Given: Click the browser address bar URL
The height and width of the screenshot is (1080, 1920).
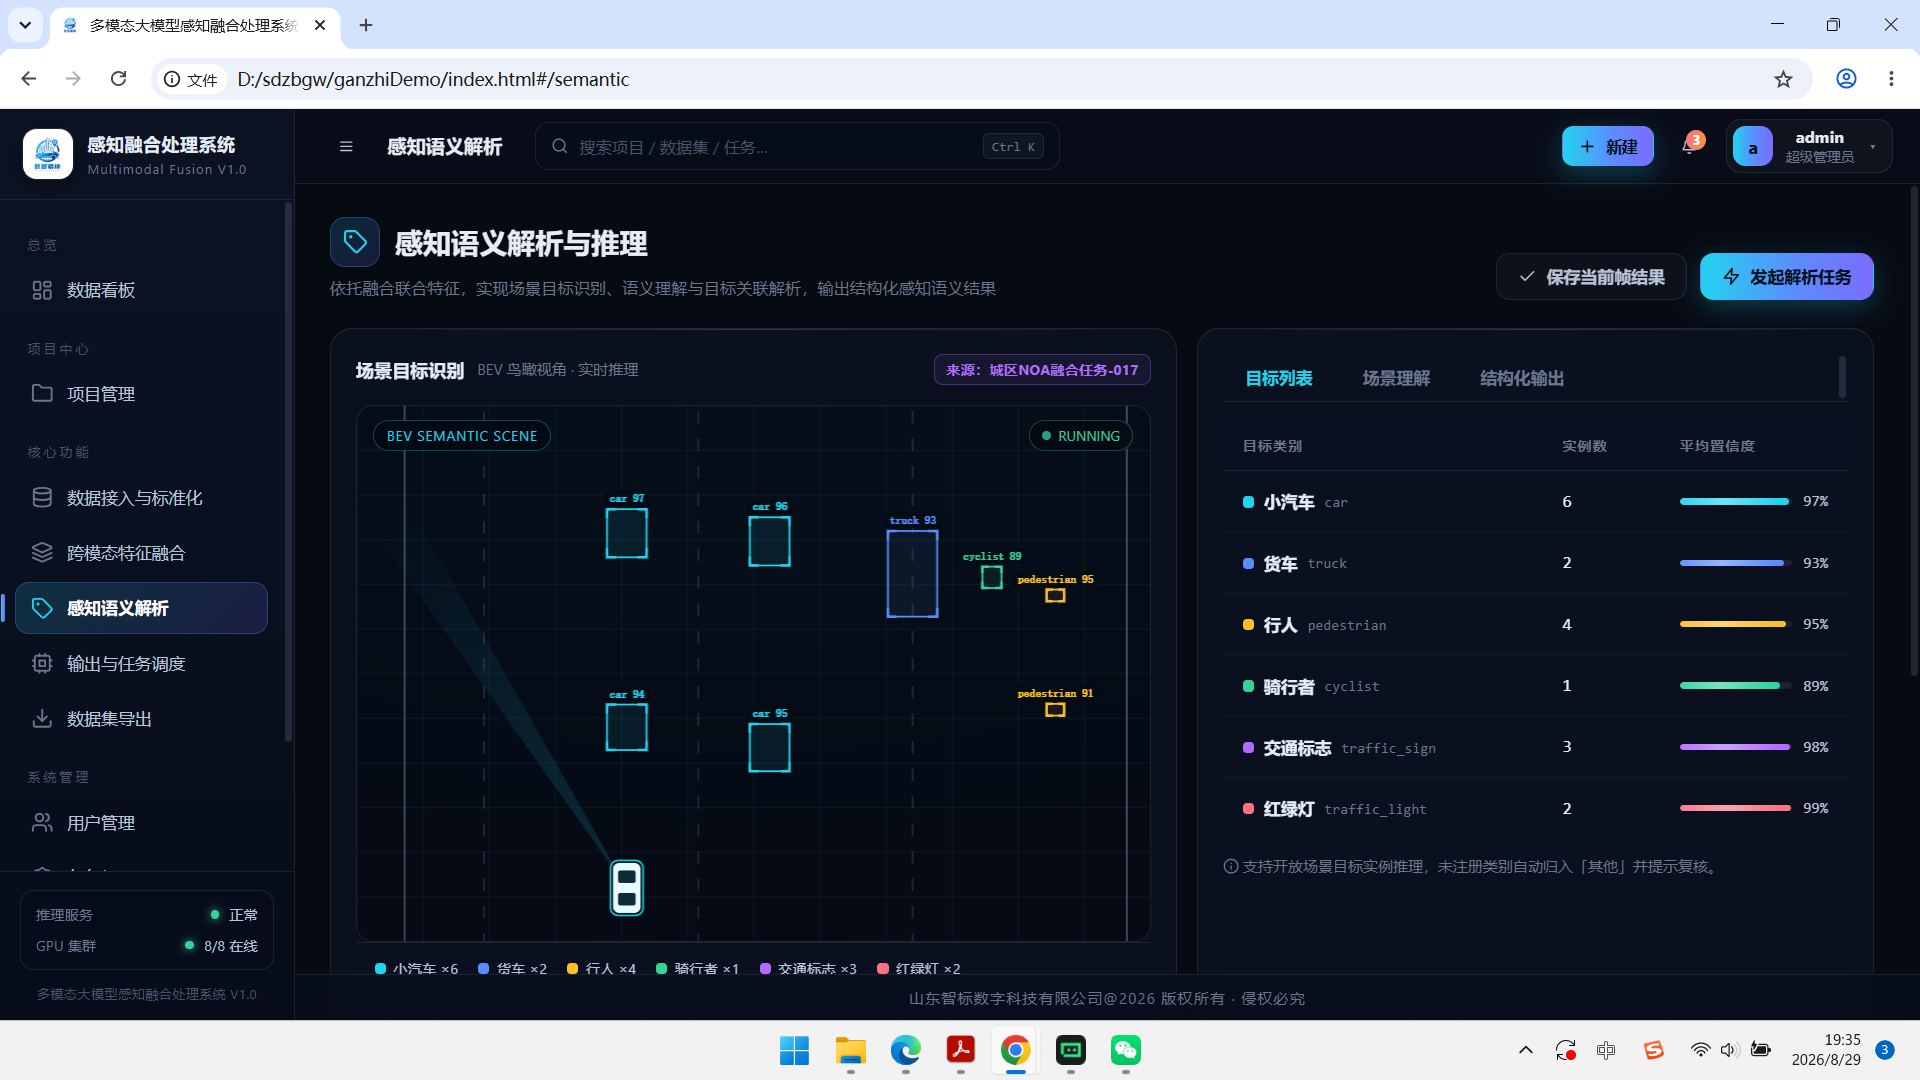Looking at the screenshot, I should pyautogui.click(x=433, y=79).
